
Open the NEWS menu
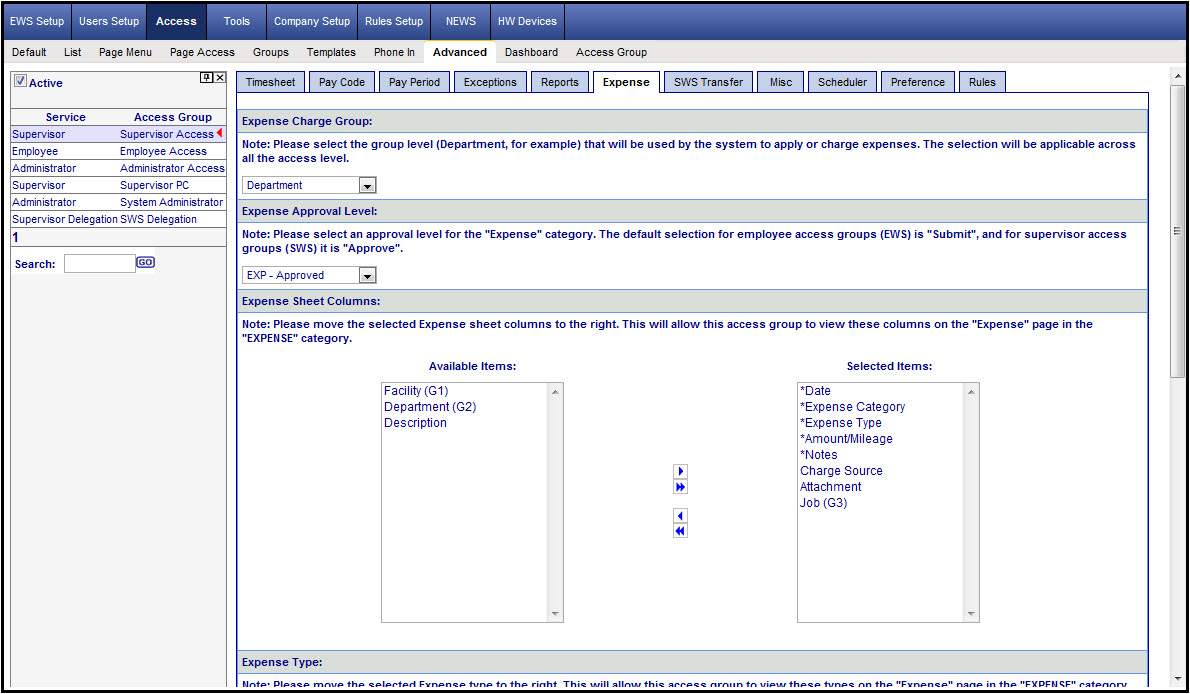tap(461, 21)
